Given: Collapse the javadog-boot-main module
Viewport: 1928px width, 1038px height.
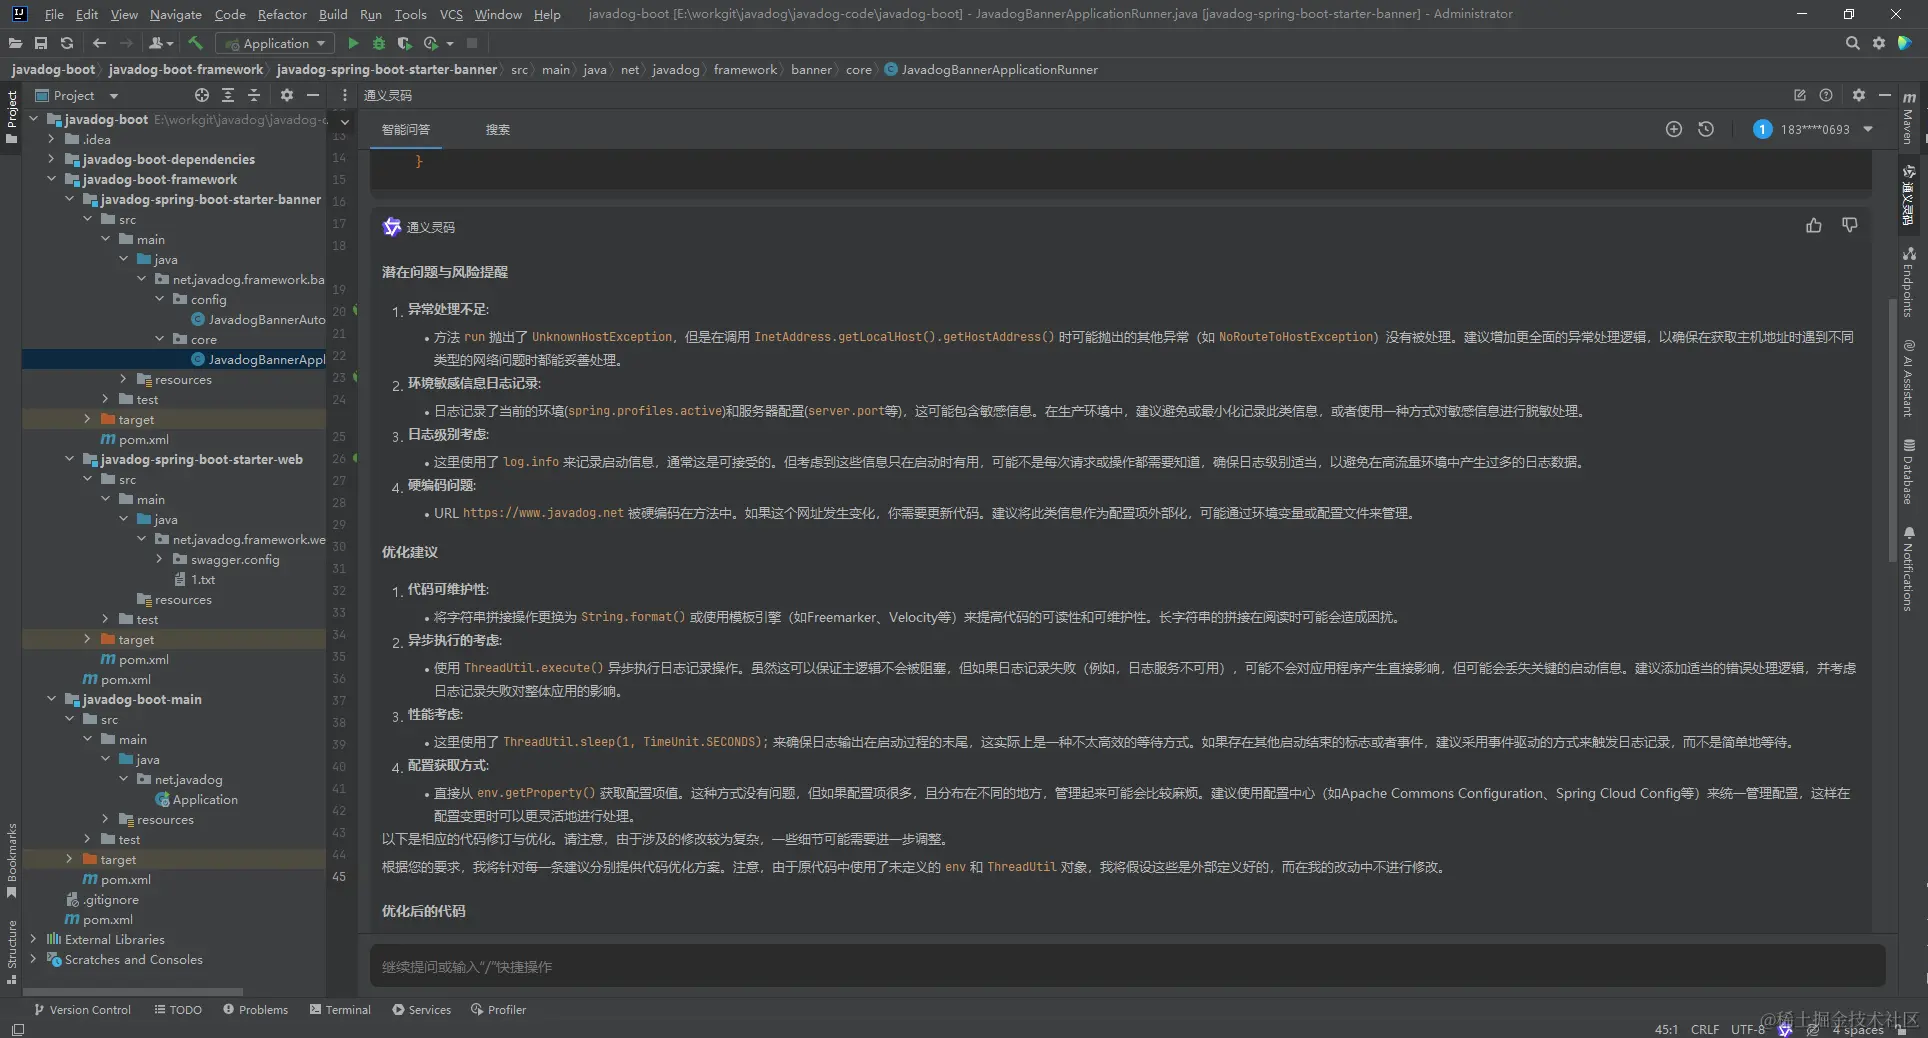Looking at the screenshot, I should [51, 699].
